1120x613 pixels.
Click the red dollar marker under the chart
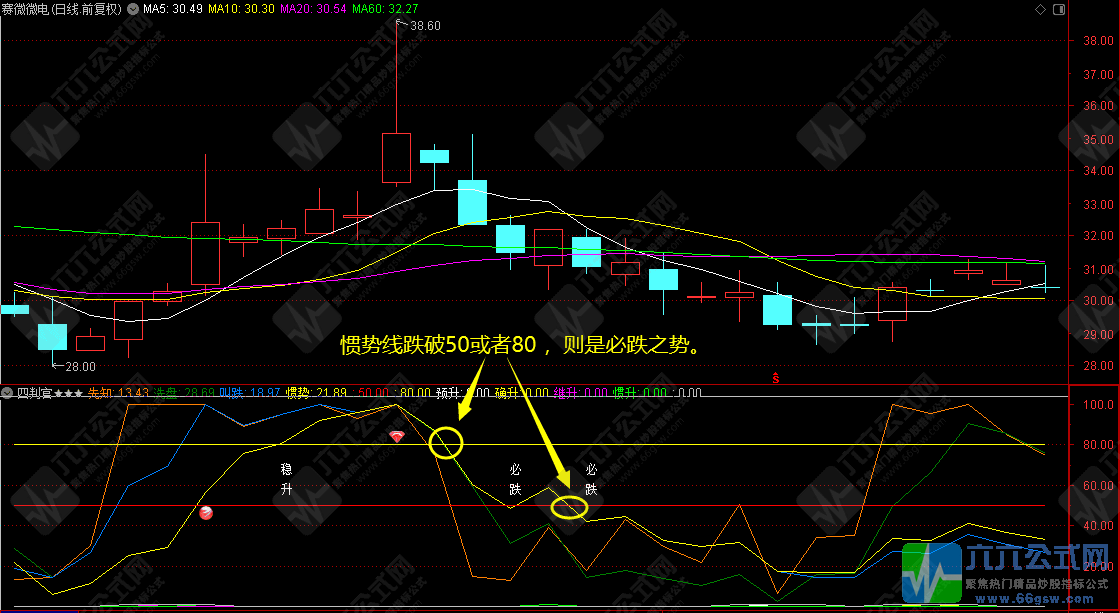pyautogui.click(x=777, y=377)
